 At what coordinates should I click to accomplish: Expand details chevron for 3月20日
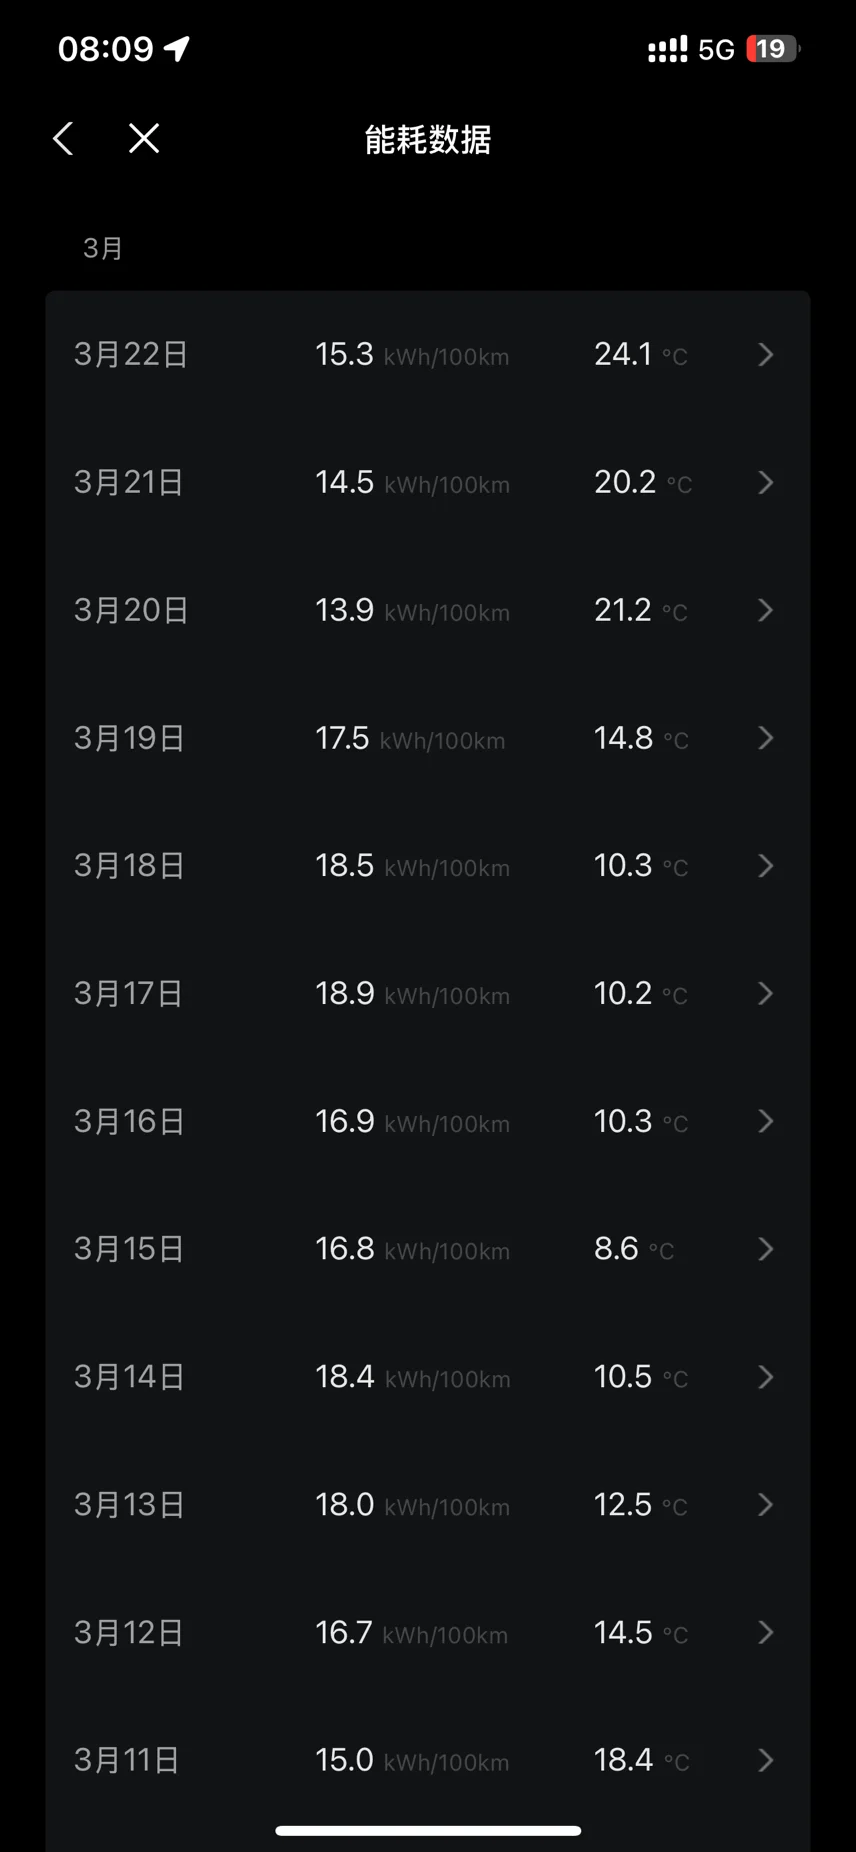tap(766, 610)
